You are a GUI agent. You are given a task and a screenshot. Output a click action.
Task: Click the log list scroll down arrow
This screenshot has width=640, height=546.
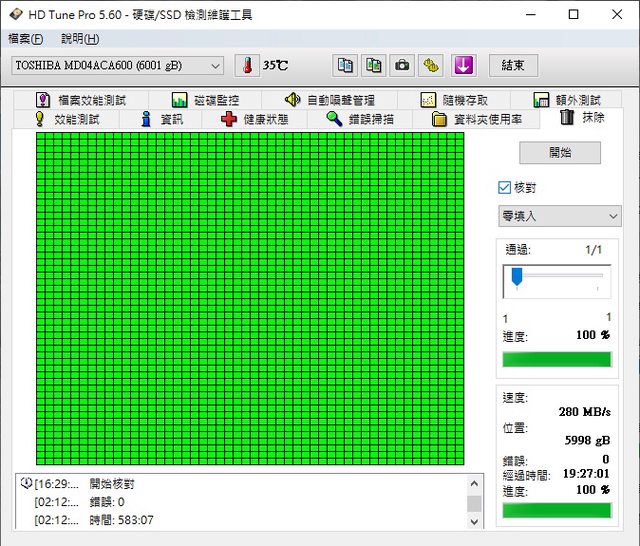tap(474, 521)
